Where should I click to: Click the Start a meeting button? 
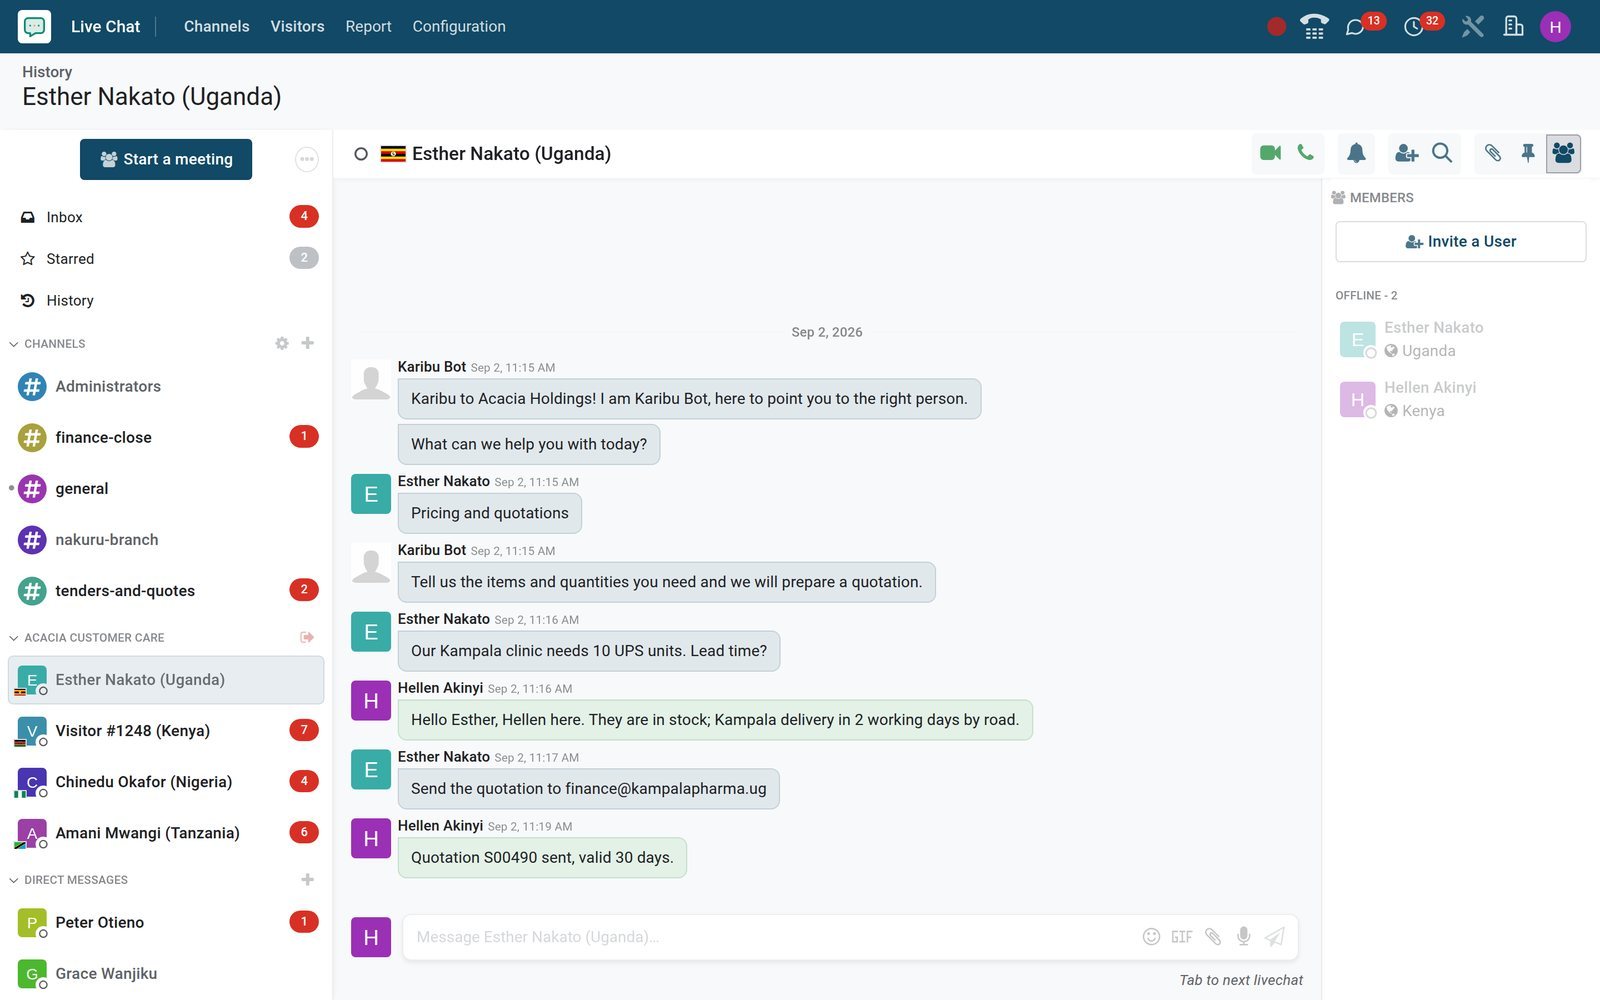point(166,159)
